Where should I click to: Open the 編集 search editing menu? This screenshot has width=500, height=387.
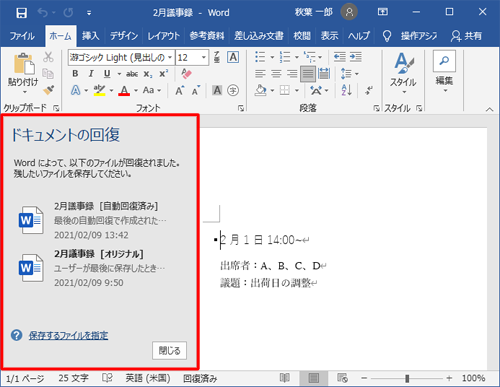pos(444,72)
